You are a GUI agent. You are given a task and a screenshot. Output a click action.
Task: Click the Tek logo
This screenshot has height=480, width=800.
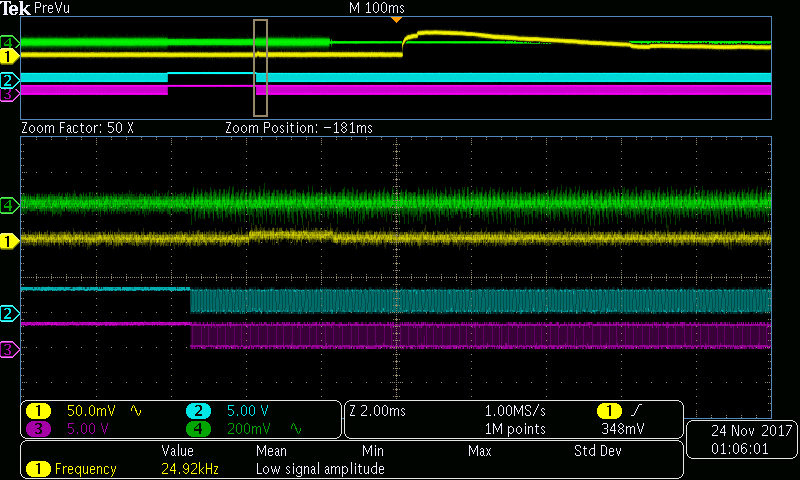[x=15, y=8]
